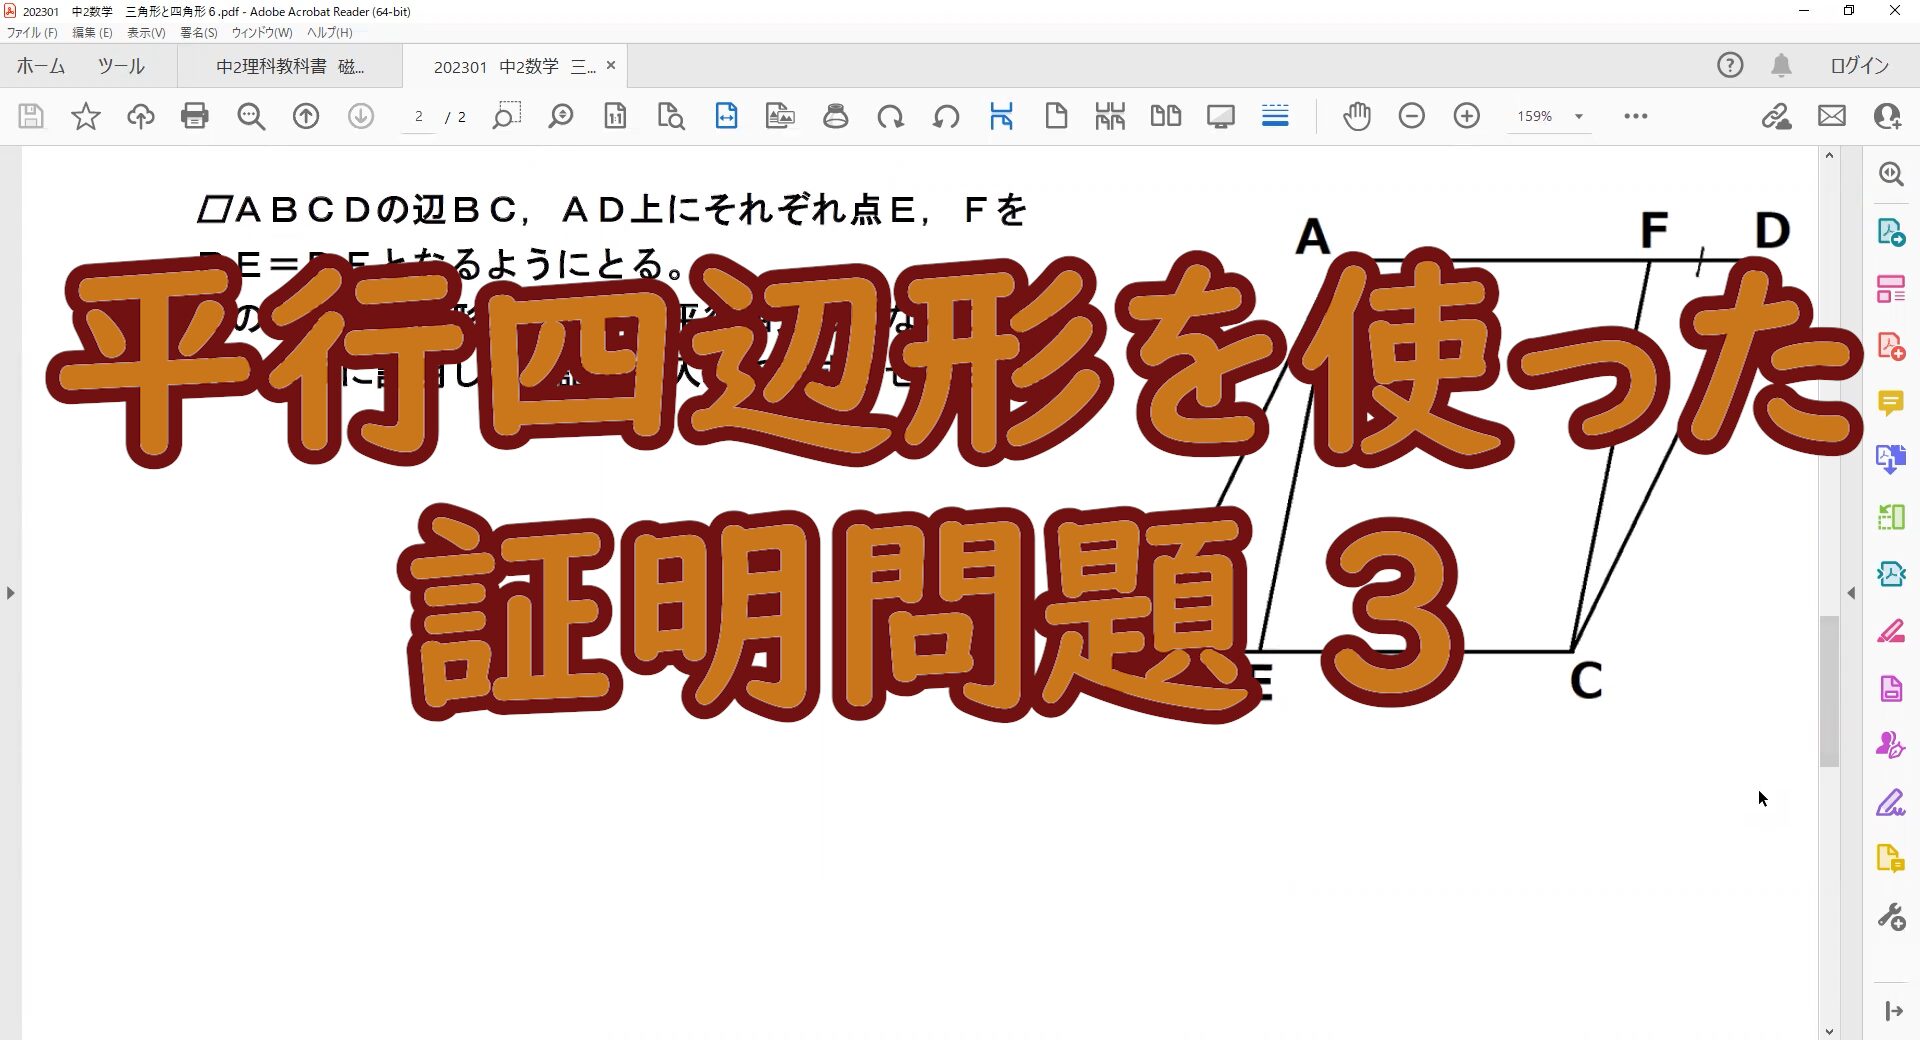Click scrollbar down arrow
Viewport: 1920px width, 1040px height.
pyautogui.click(x=1829, y=1031)
